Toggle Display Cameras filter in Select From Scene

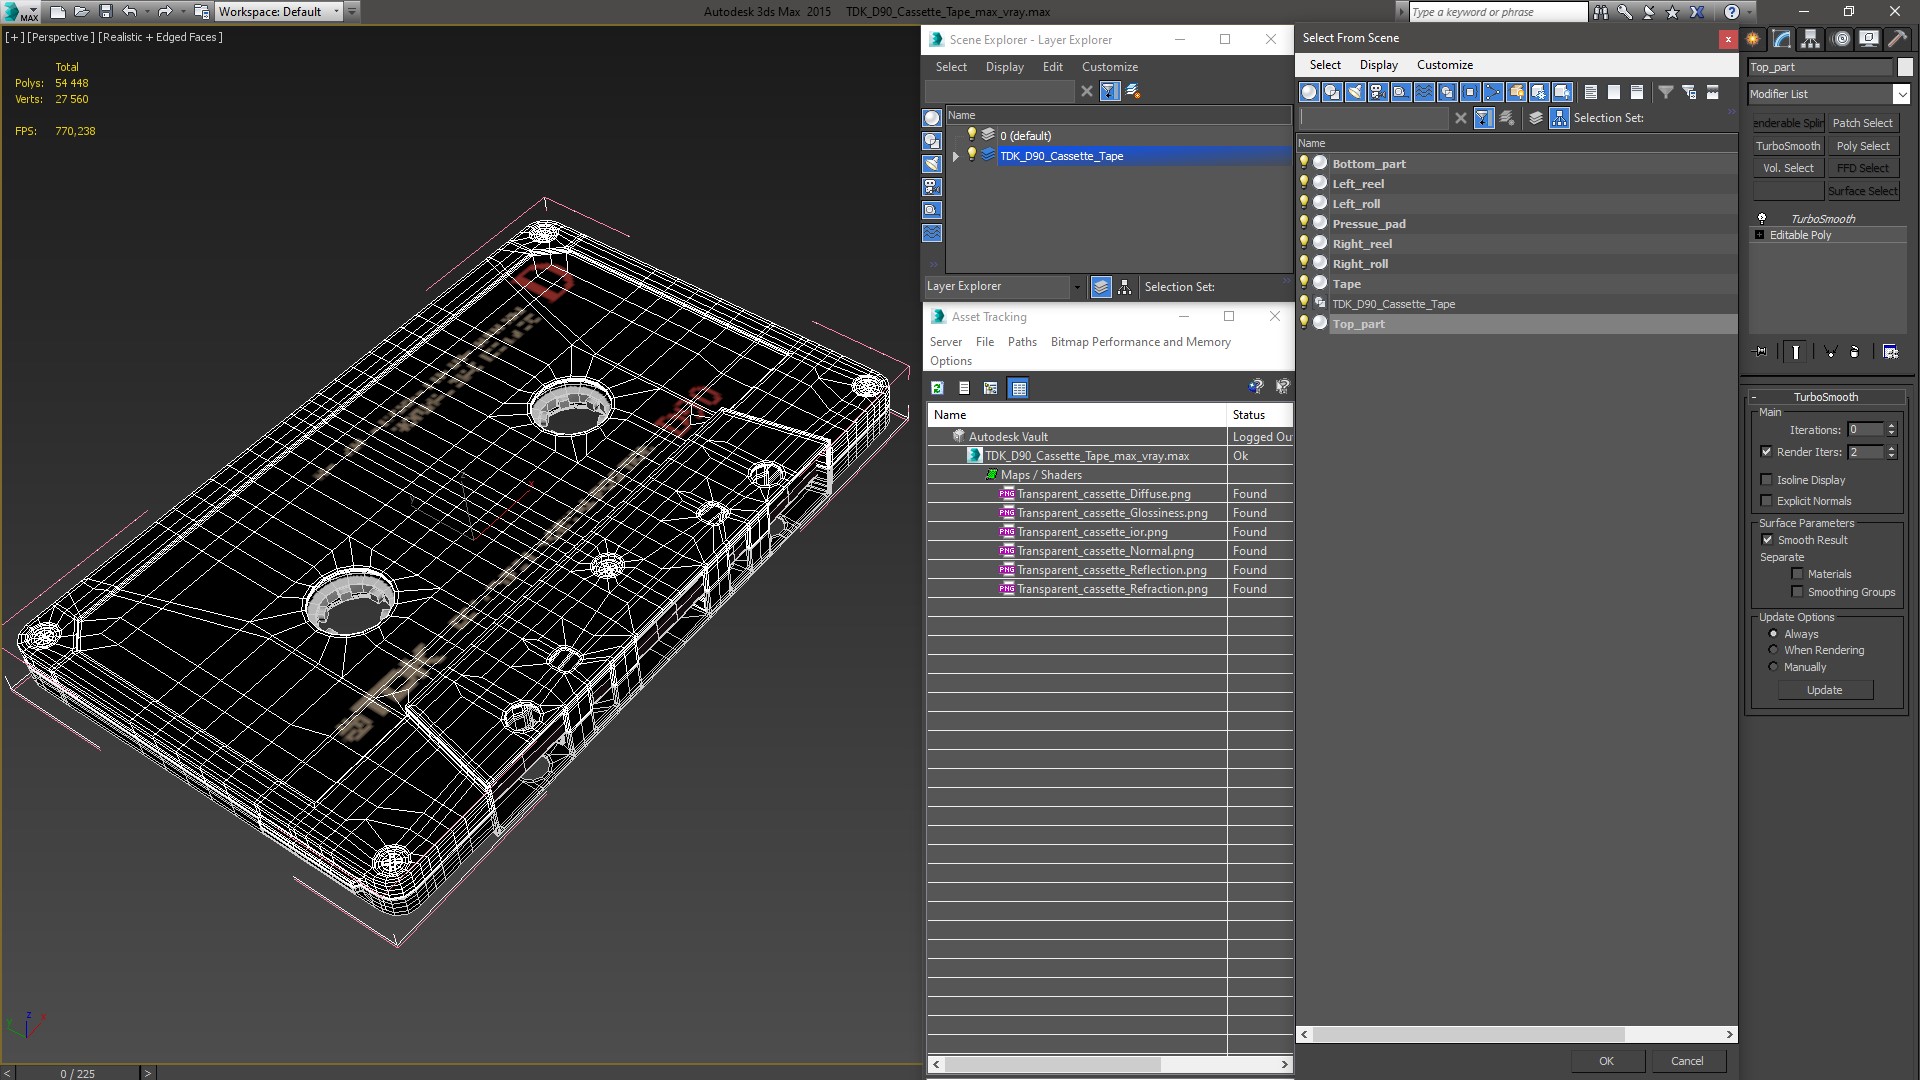[x=1378, y=92]
